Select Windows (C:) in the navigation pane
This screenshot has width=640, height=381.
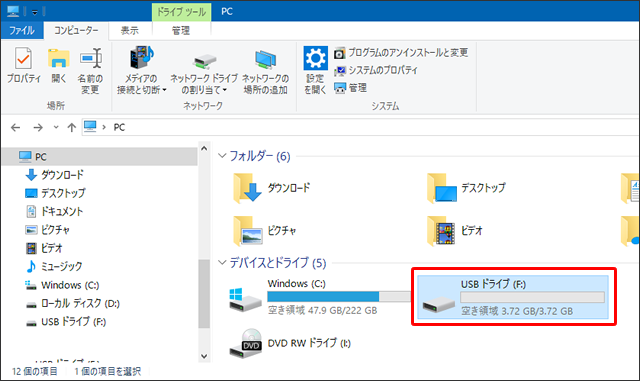62,285
